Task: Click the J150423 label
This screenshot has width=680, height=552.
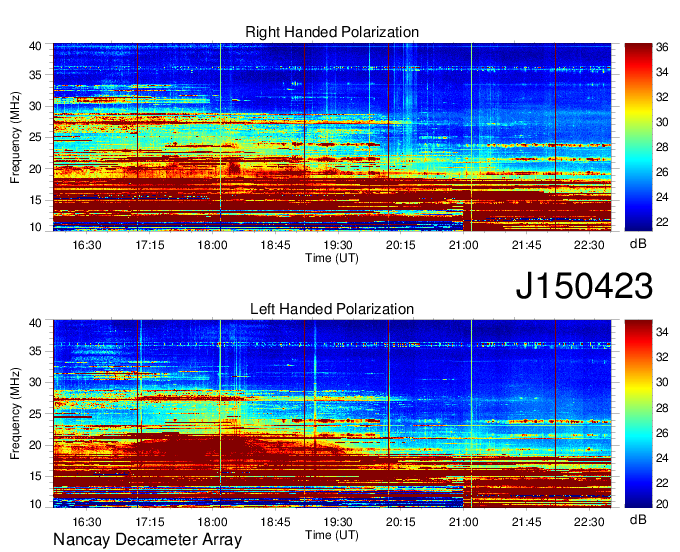Action: 584,286
